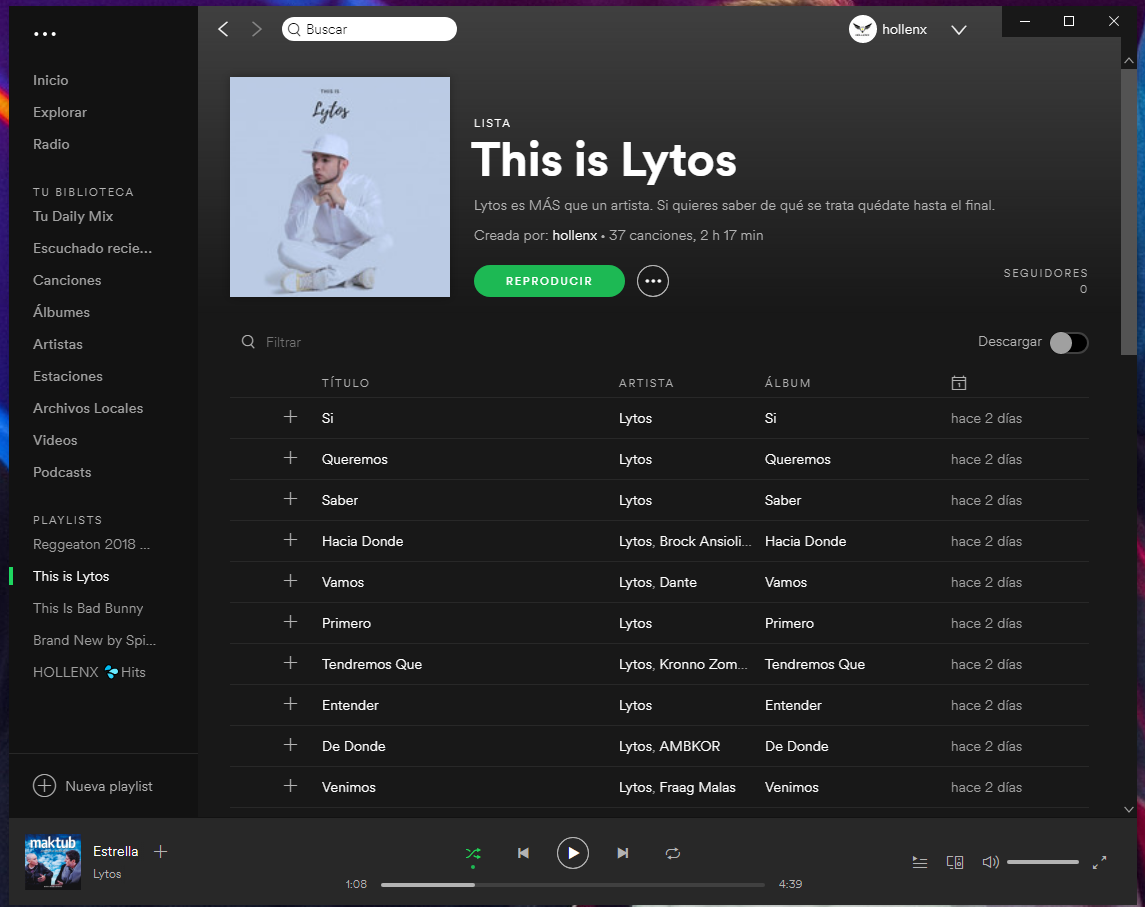Open This Is Bad Bunny playlist

tap(88, 608)
